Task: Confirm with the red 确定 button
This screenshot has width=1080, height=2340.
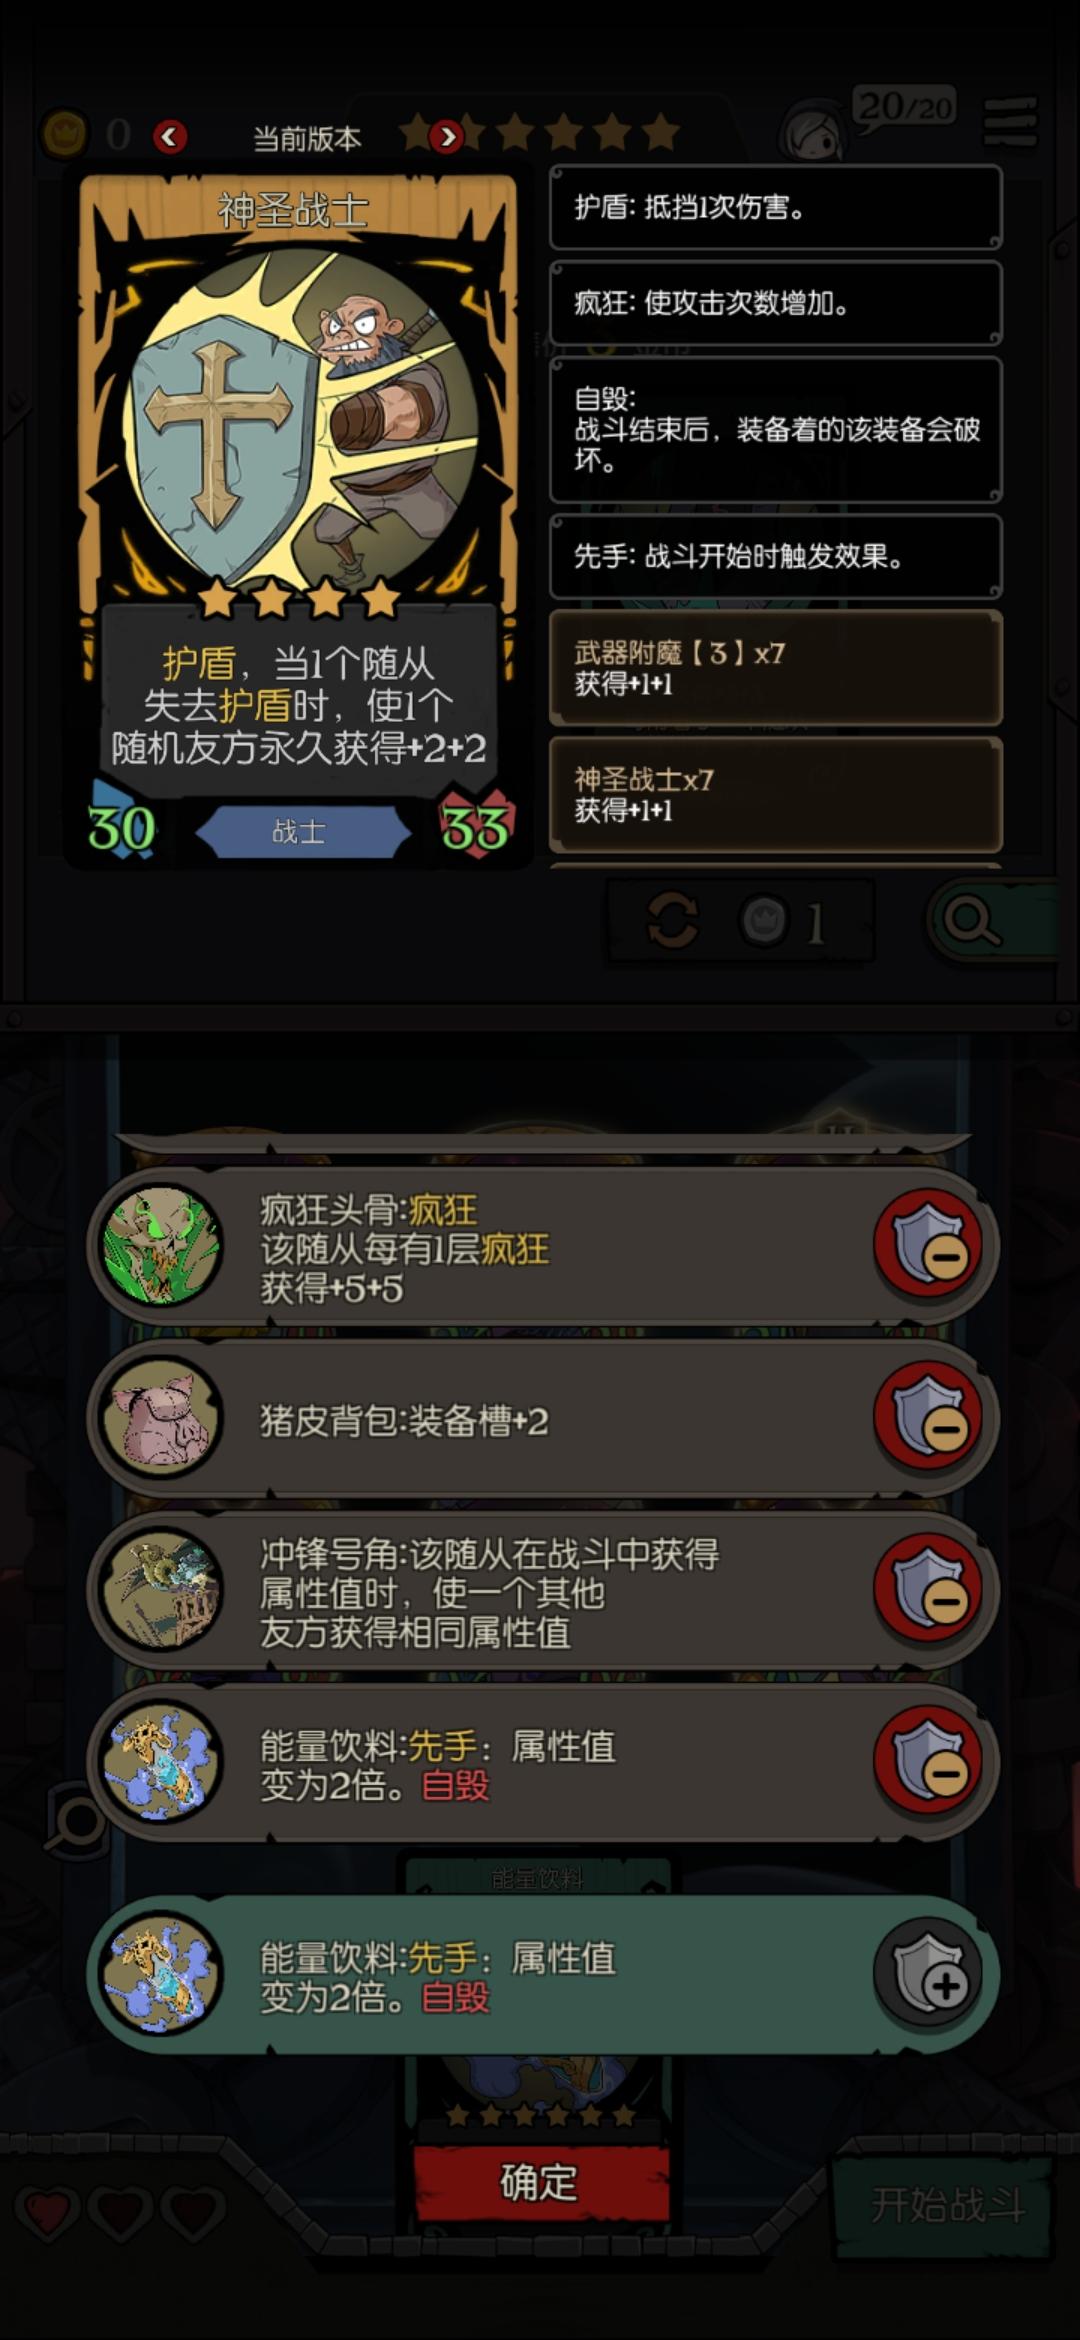Action: (540, 2182)
